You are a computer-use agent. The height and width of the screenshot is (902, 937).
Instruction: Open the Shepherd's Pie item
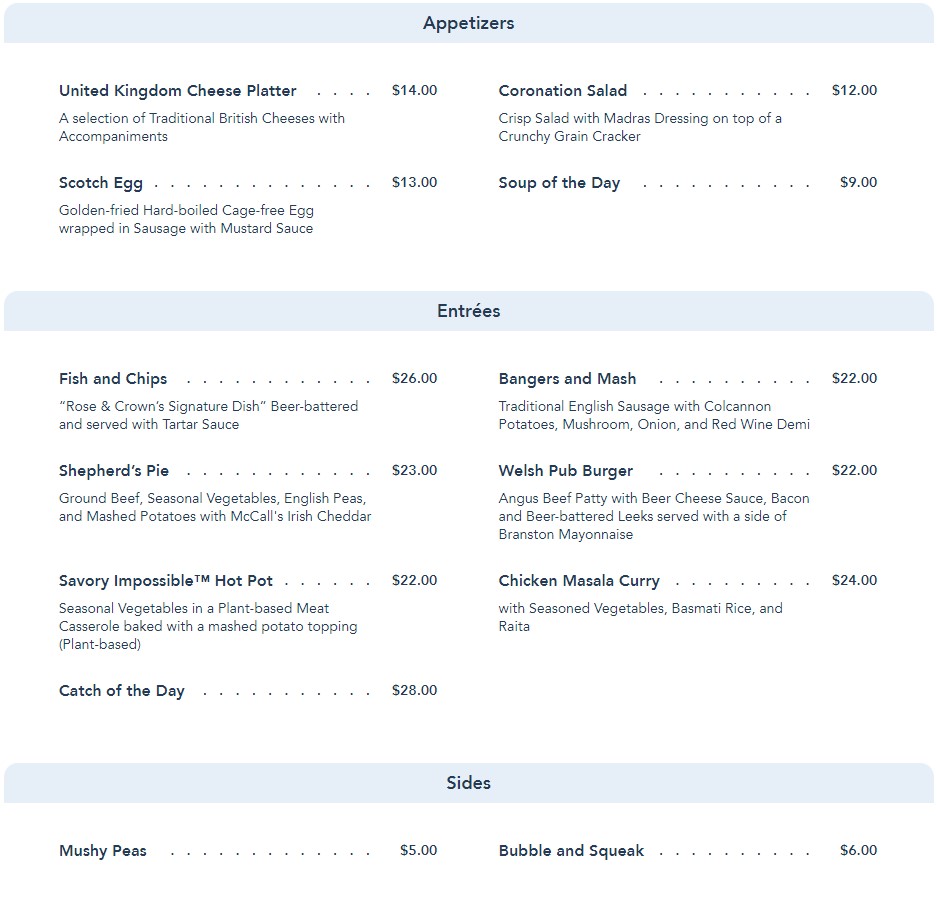tap(114, 471)
